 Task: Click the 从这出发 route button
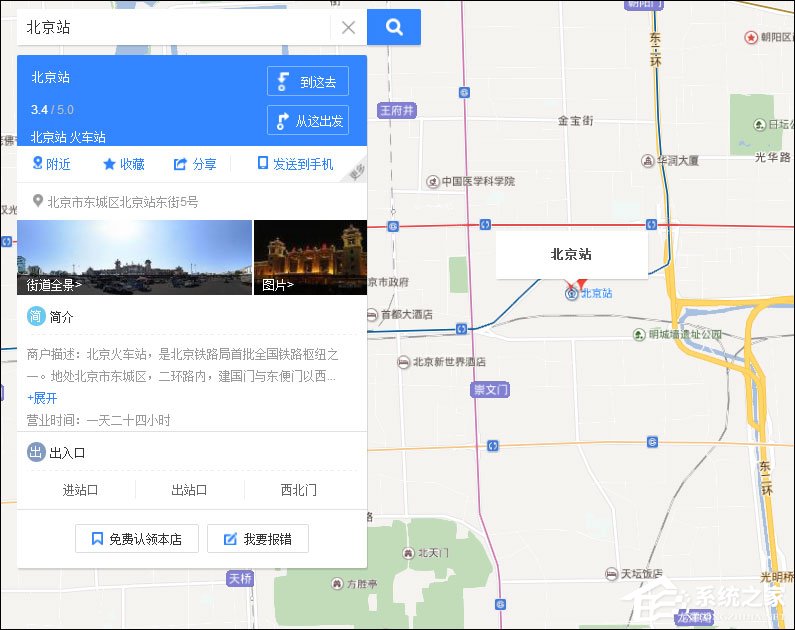pyautogui.click(x=308, y=120)
